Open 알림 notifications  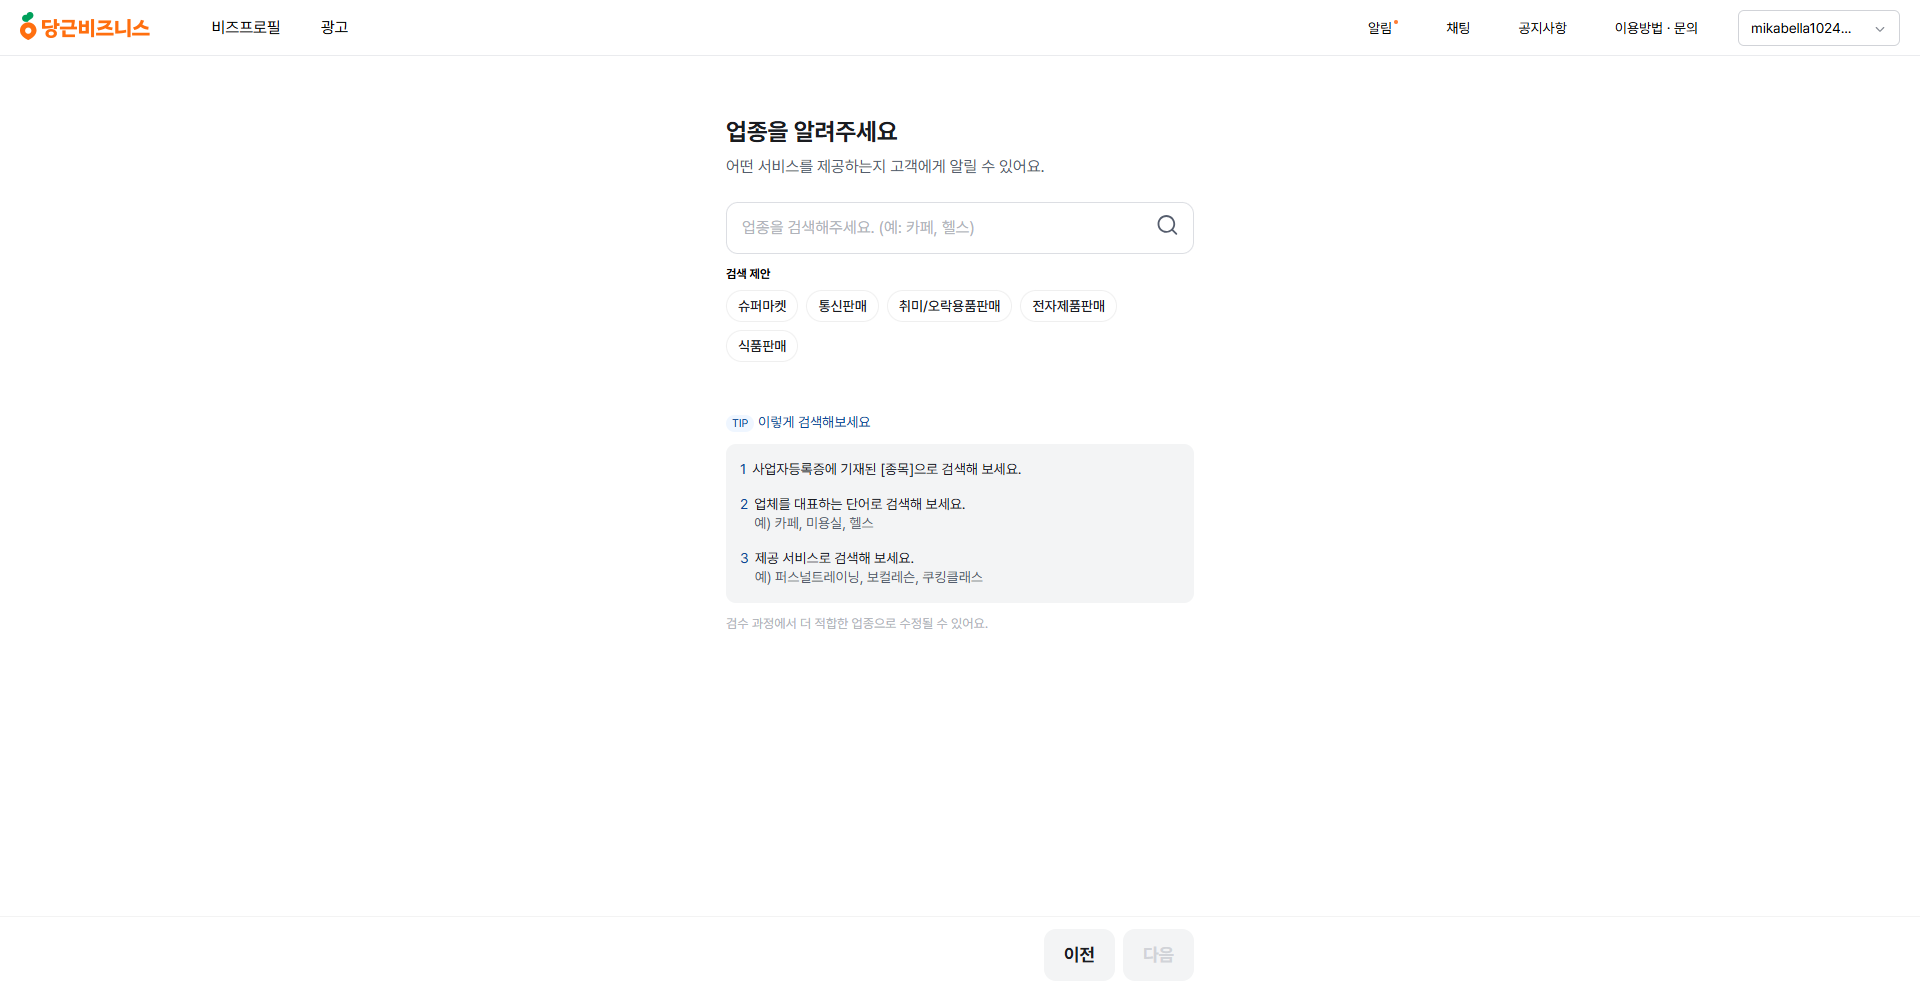pos(1381,28)
